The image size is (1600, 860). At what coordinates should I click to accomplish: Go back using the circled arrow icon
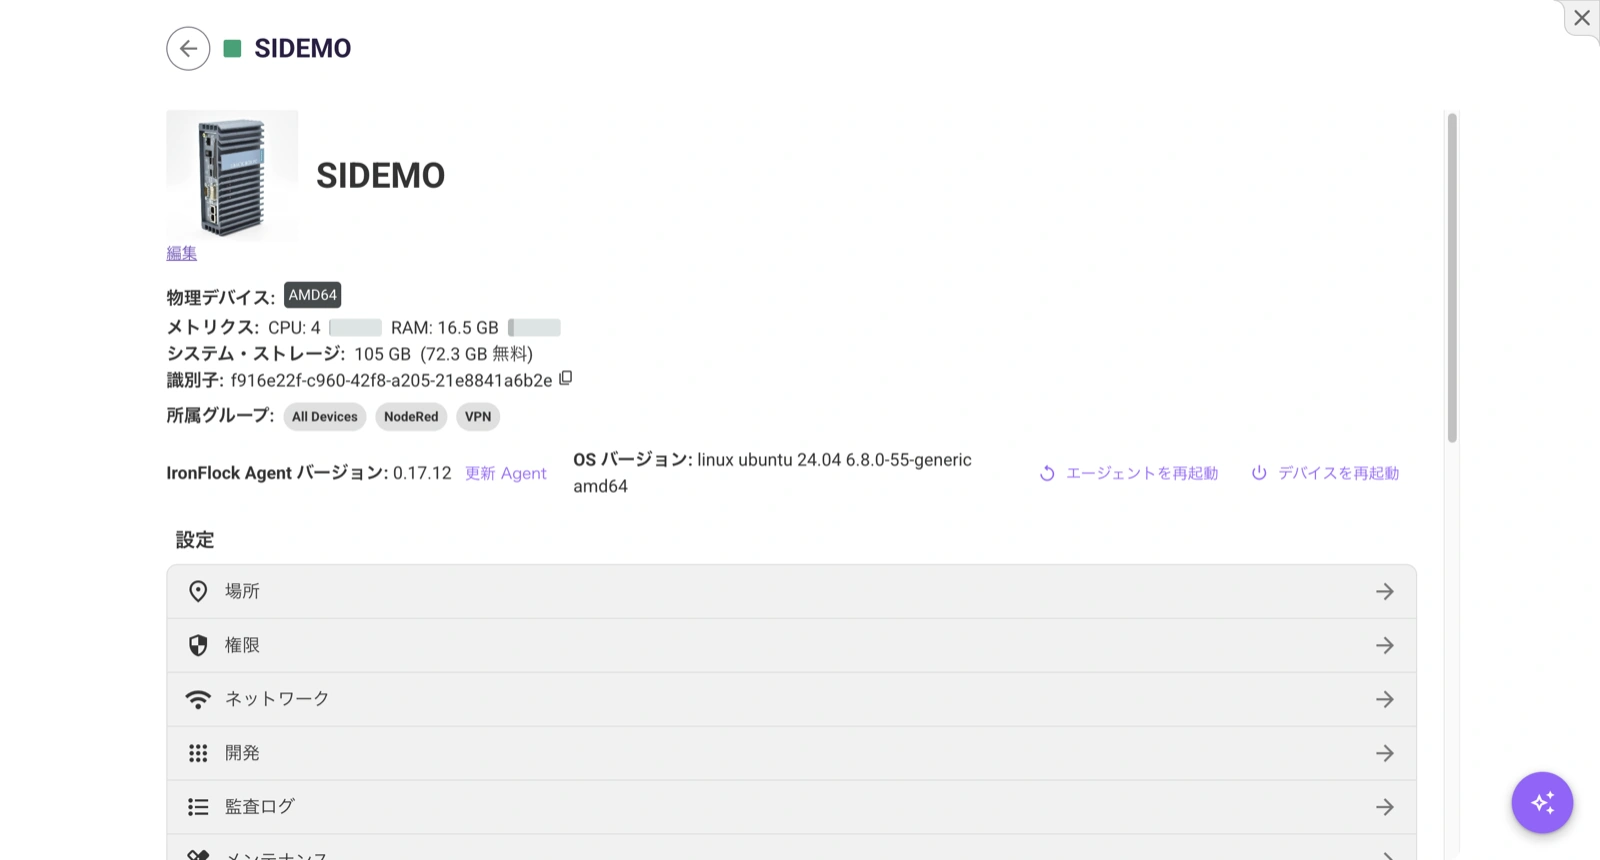click(x=188, y=48)
